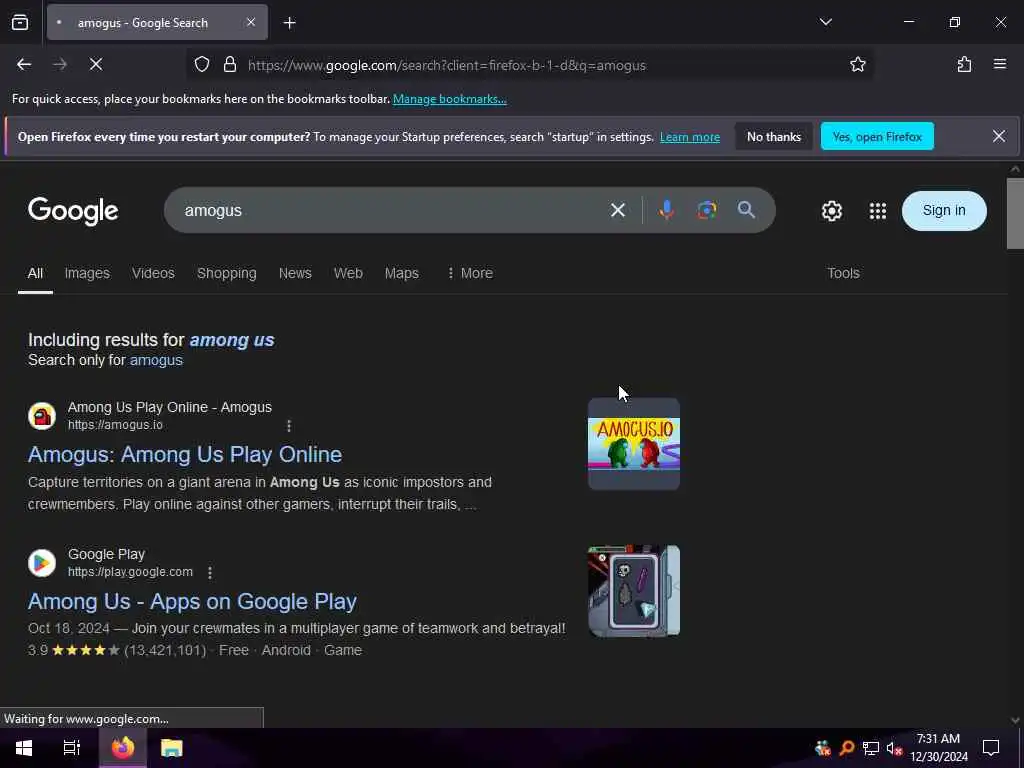This screenshot has height=768, width=1024.
Task: Open Amogus: Among Us Play Online result
Action: click(x=185, y=455)
